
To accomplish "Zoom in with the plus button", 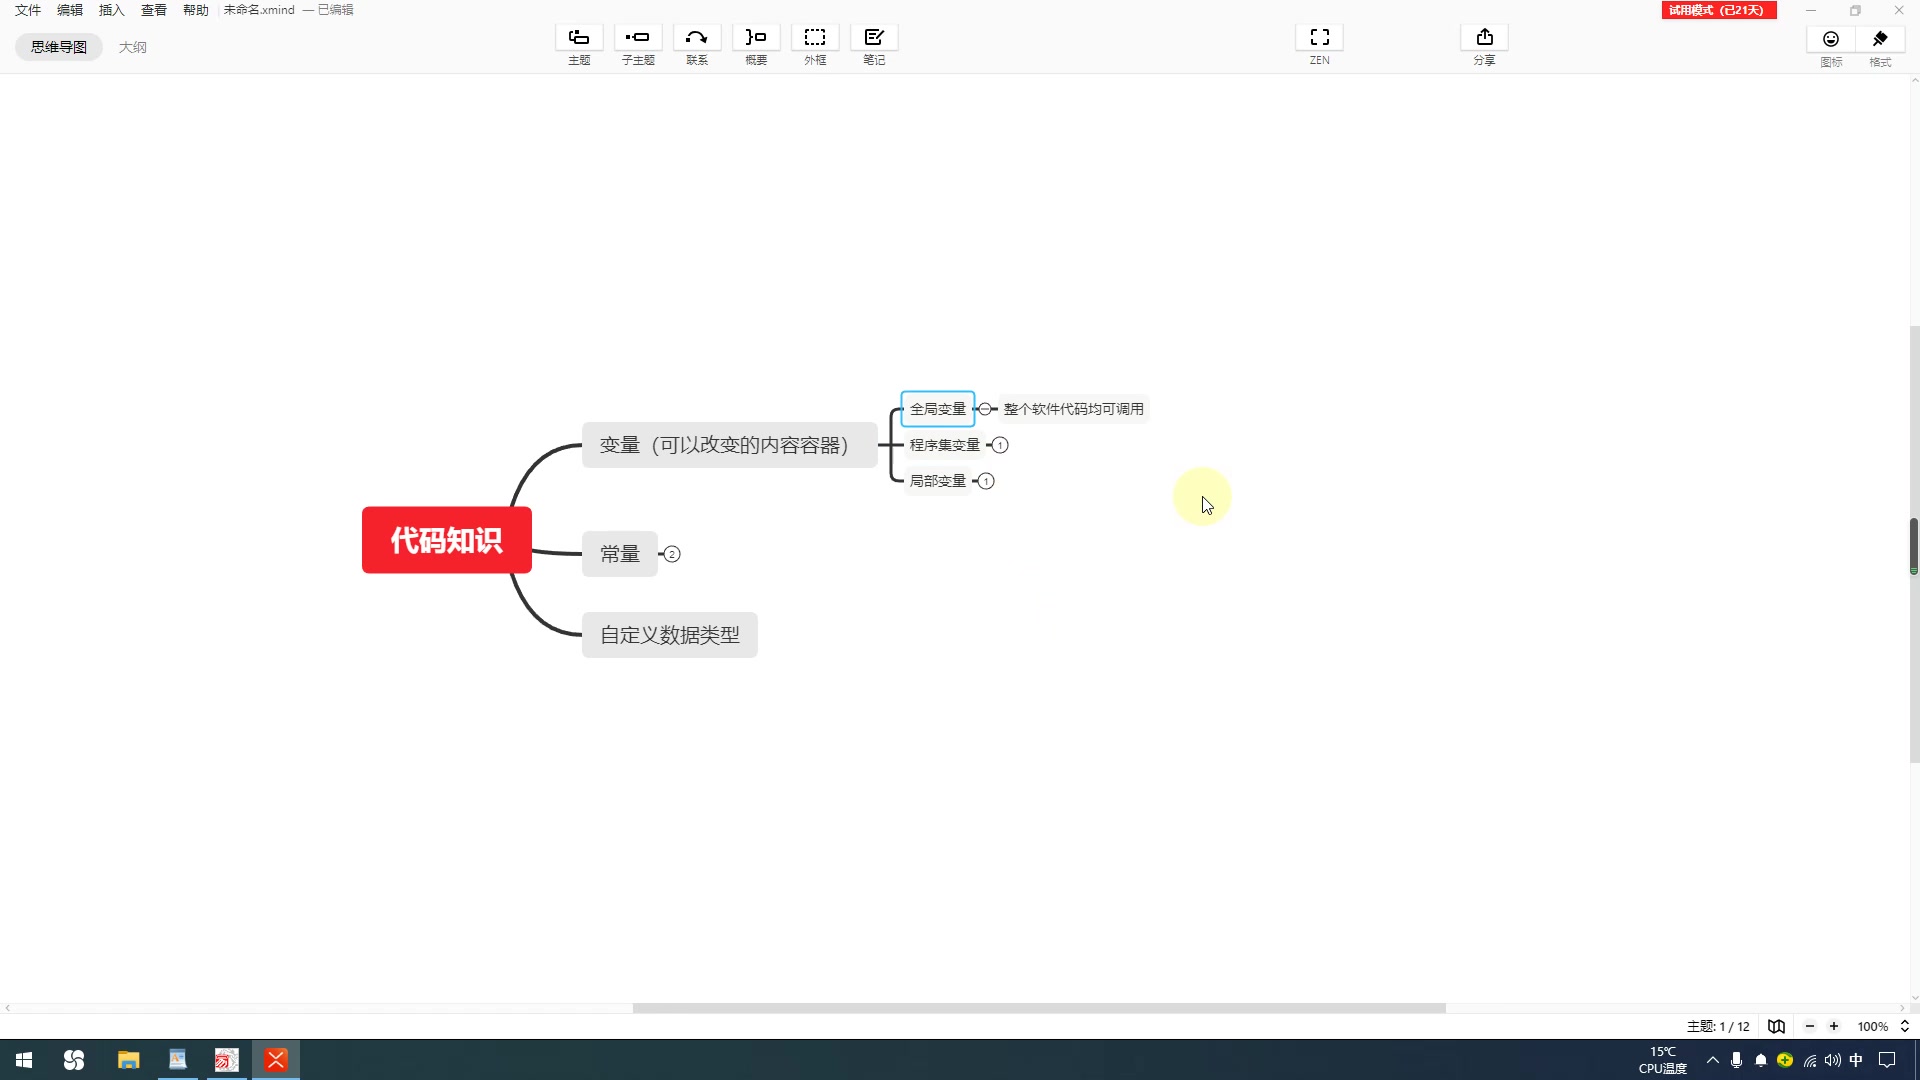I will pos(1834,1026).
